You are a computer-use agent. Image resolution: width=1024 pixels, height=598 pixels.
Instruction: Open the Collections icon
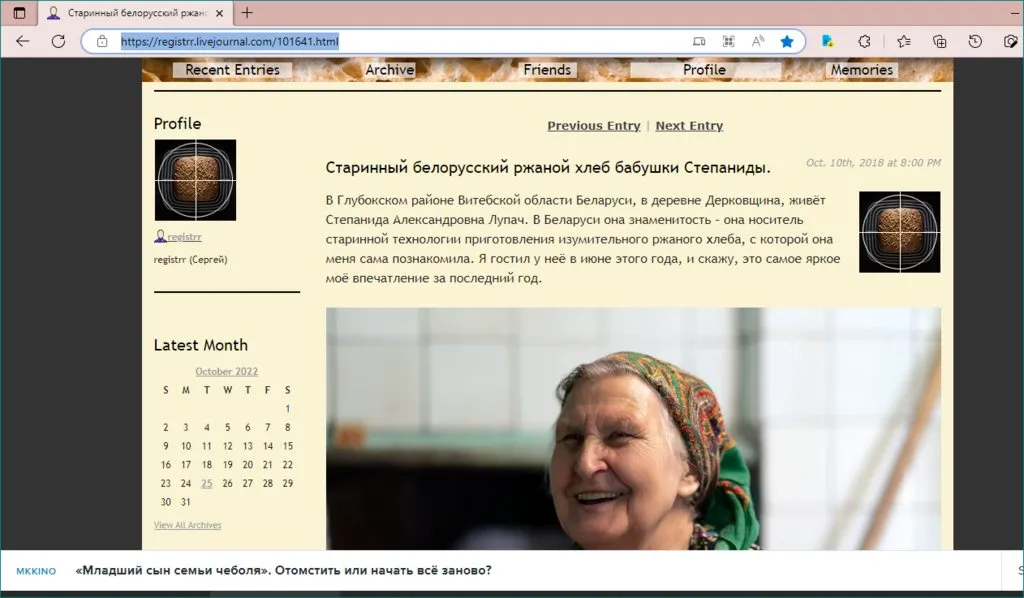pos(939,41)
